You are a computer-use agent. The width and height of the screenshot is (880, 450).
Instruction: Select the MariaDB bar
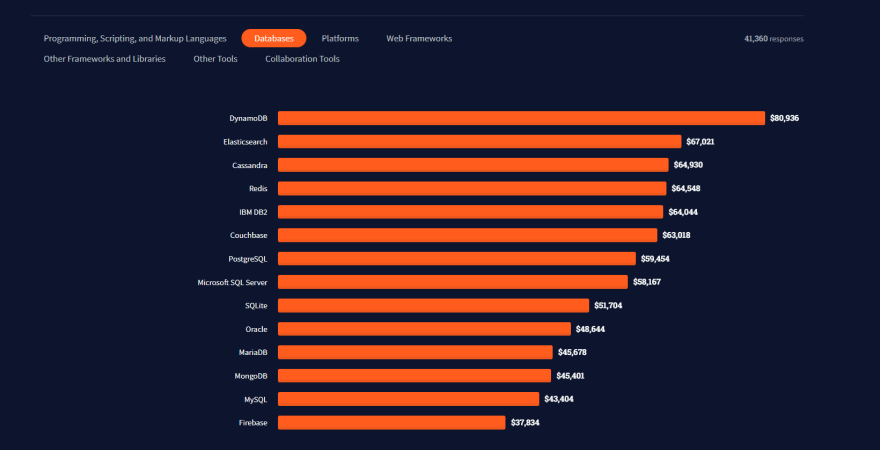[415, 352]
